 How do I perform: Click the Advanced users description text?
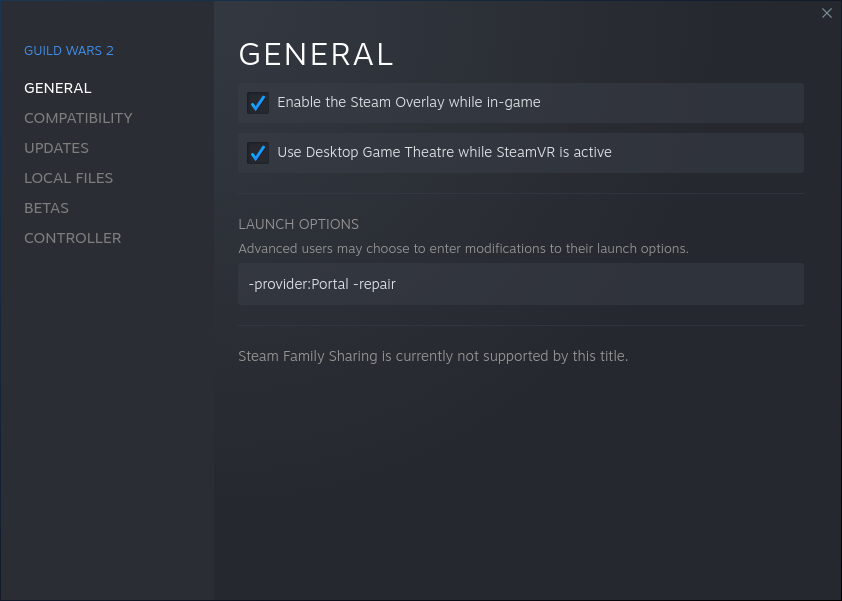(x=463, y=248)
